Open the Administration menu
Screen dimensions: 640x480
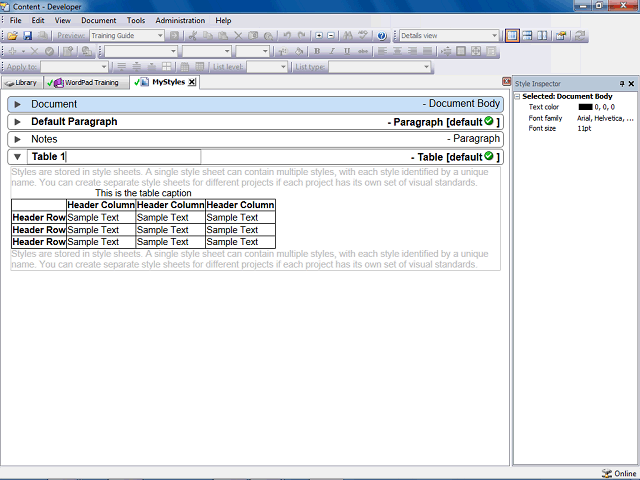[x=180, y=20]
